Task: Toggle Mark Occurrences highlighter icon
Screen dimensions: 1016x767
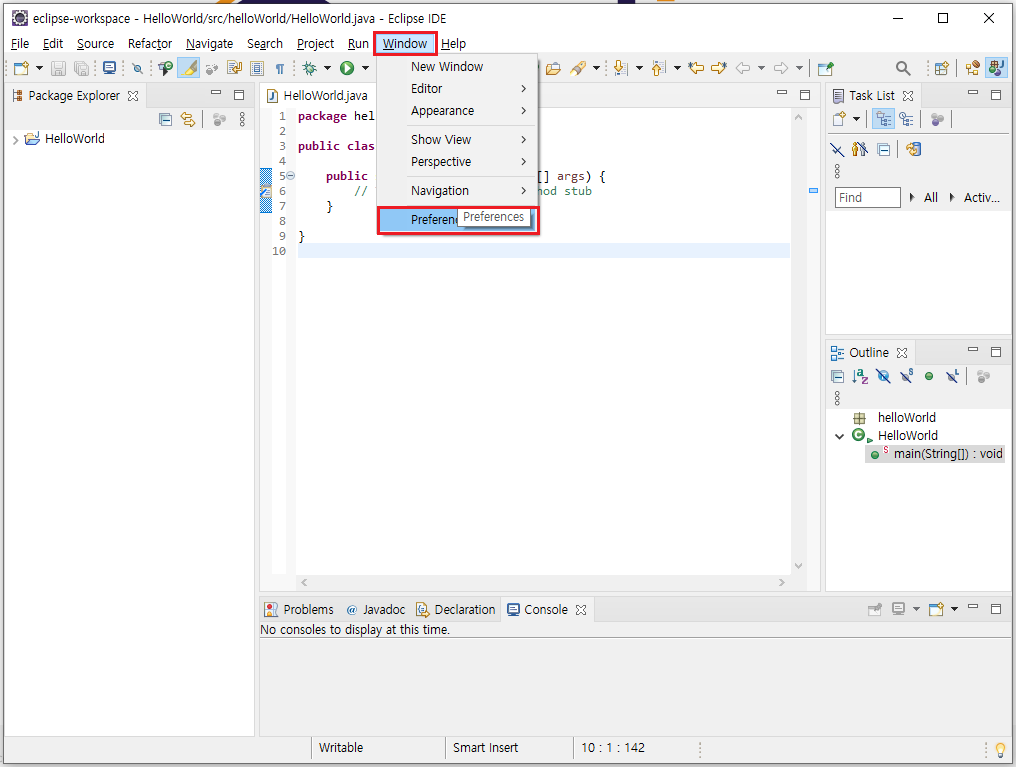Action: (x=189, y=68)
